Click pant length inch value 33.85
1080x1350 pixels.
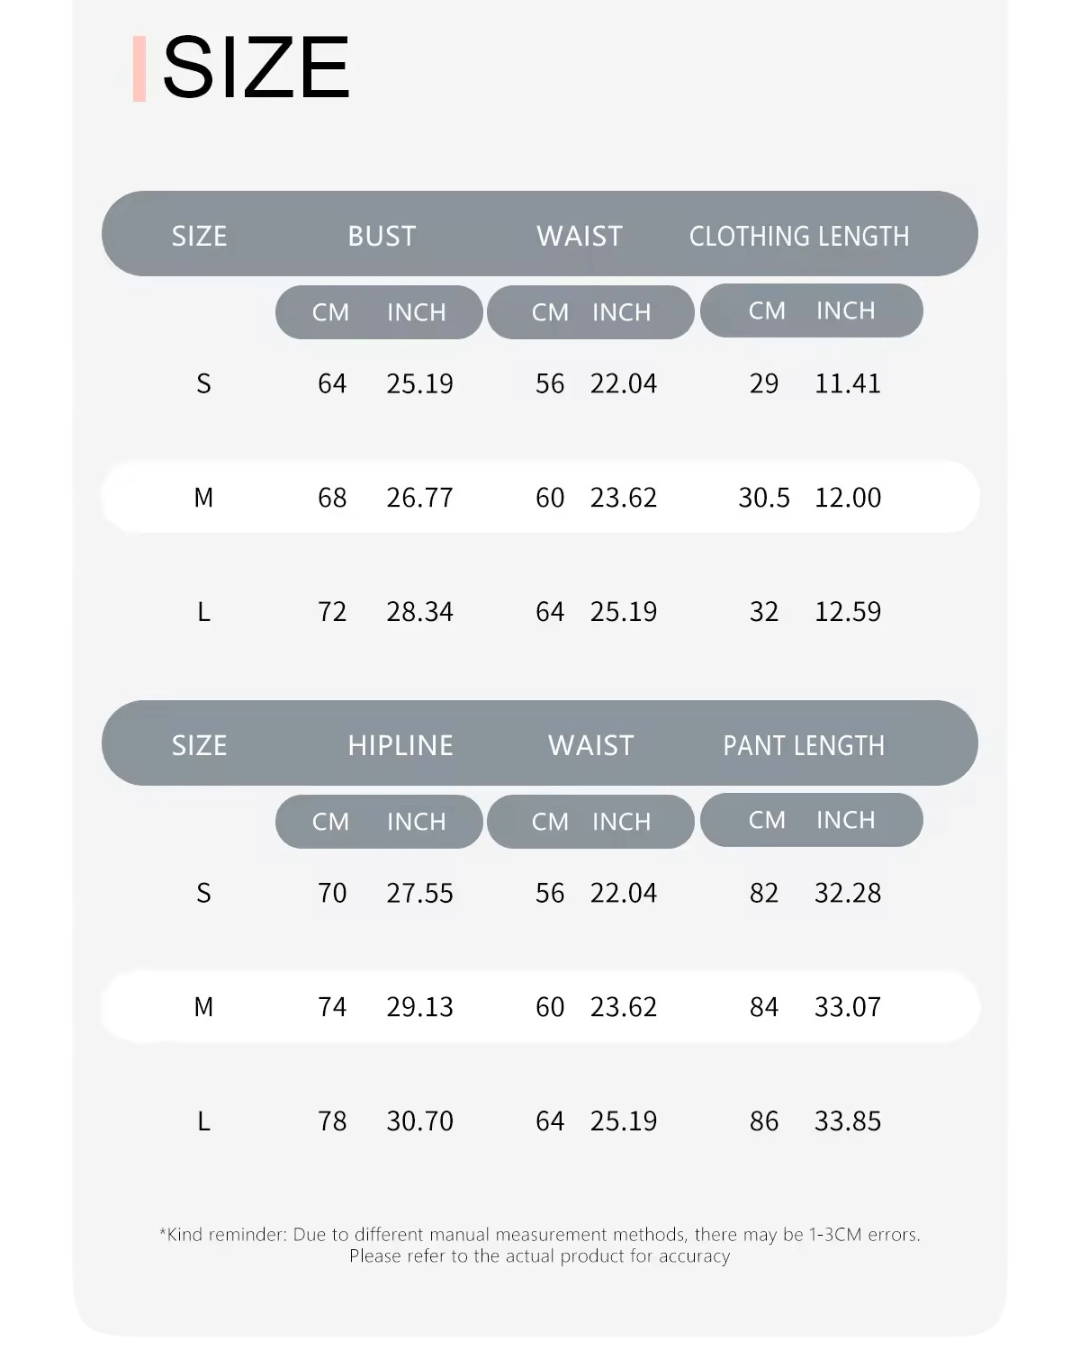[x=848, y=1120]
